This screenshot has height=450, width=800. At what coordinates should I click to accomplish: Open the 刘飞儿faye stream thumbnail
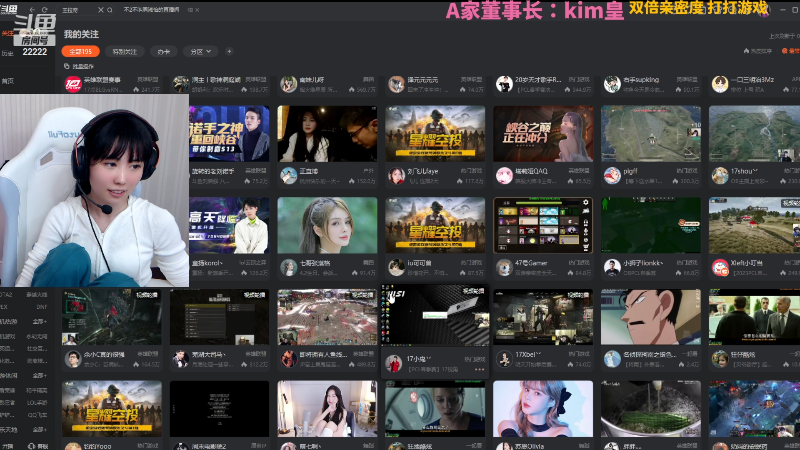435,134
